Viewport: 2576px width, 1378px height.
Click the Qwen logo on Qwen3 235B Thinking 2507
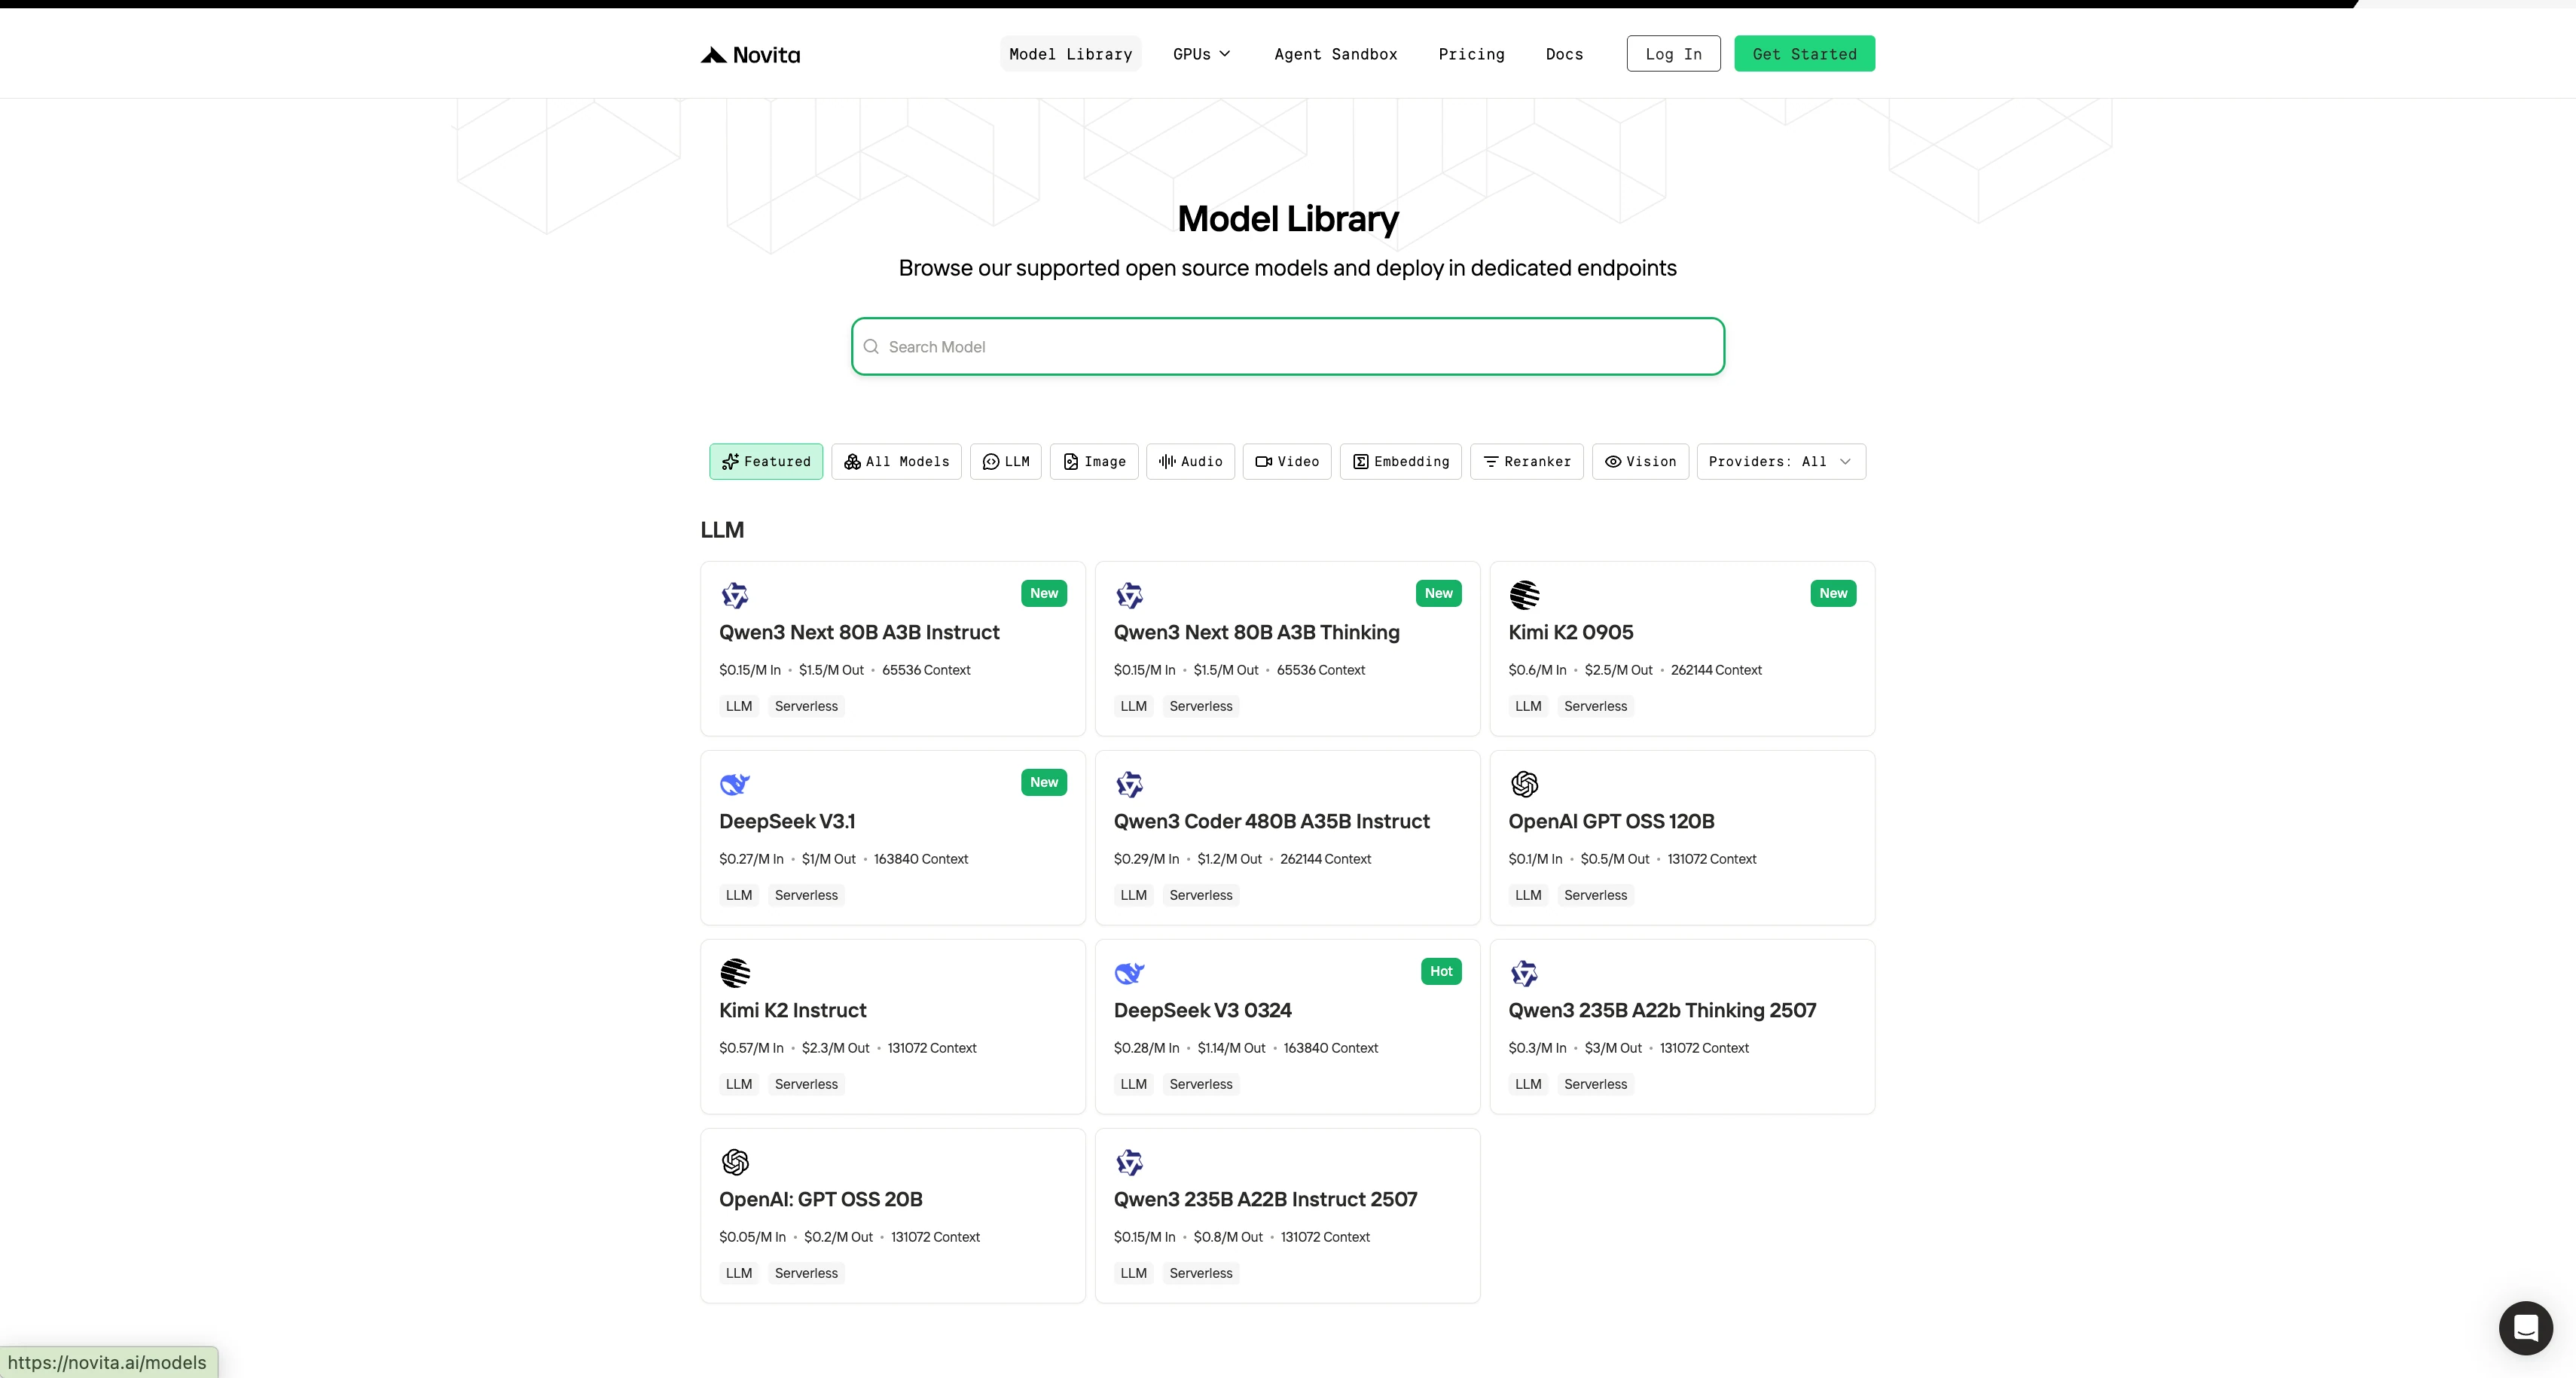click(1524, 973)
